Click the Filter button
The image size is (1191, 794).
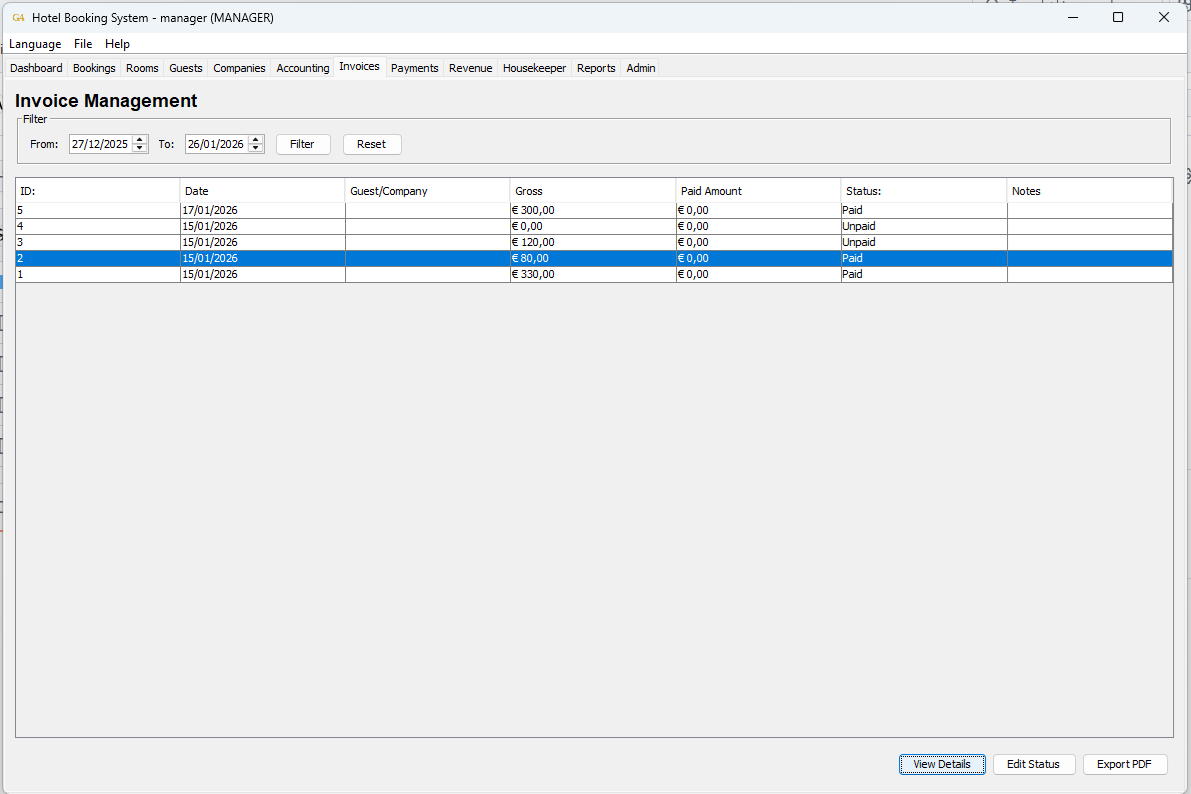(303, 144)
